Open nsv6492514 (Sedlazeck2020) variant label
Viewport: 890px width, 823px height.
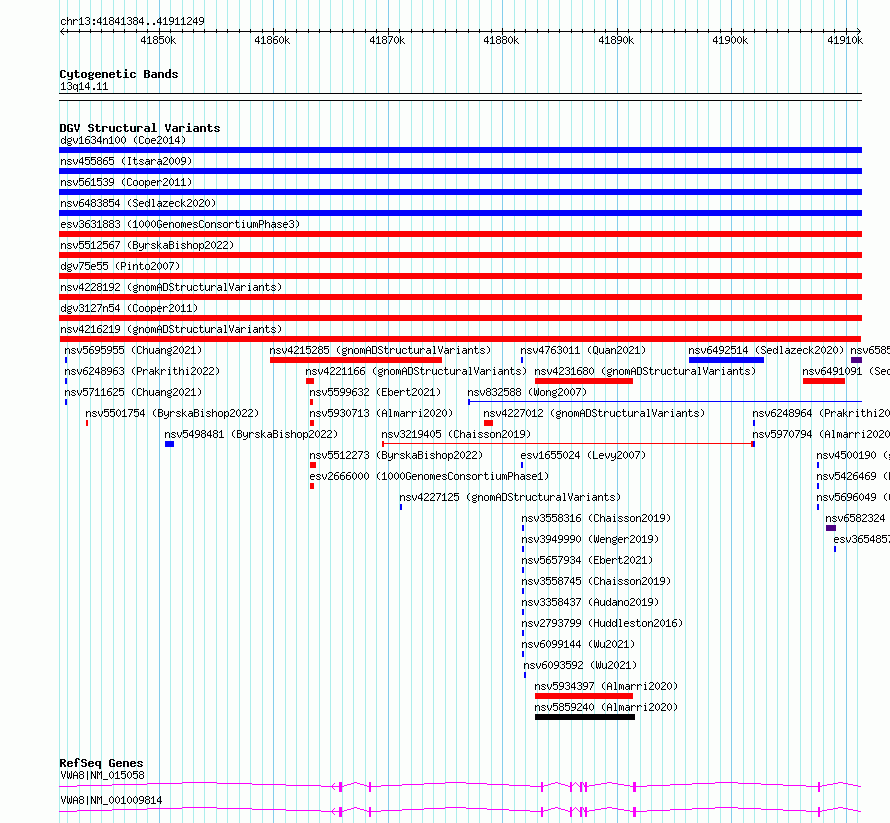coord(766,350)
